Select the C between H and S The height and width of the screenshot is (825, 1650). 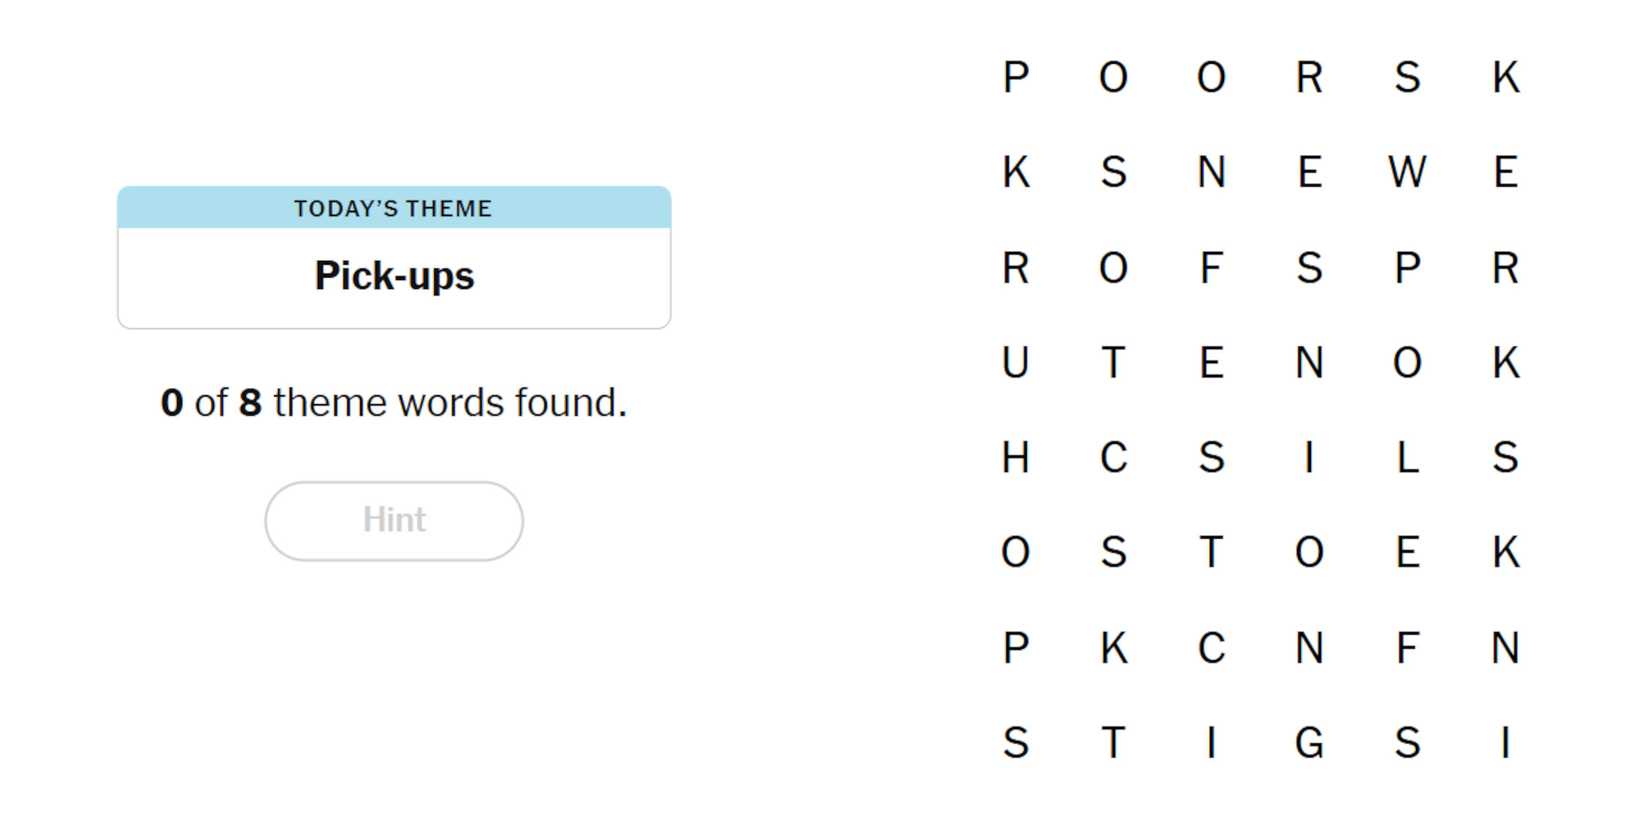(x=1113, y=458)
